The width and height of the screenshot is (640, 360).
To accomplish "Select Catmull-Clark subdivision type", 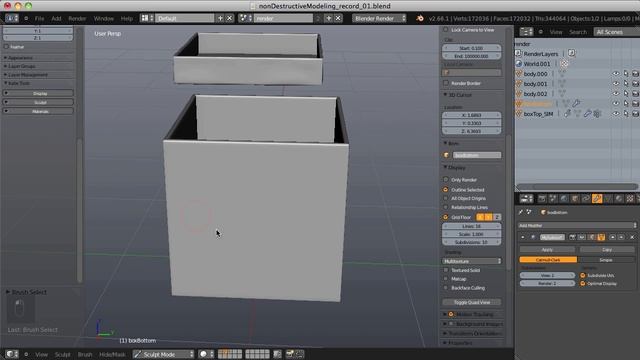I will point(548,260).
